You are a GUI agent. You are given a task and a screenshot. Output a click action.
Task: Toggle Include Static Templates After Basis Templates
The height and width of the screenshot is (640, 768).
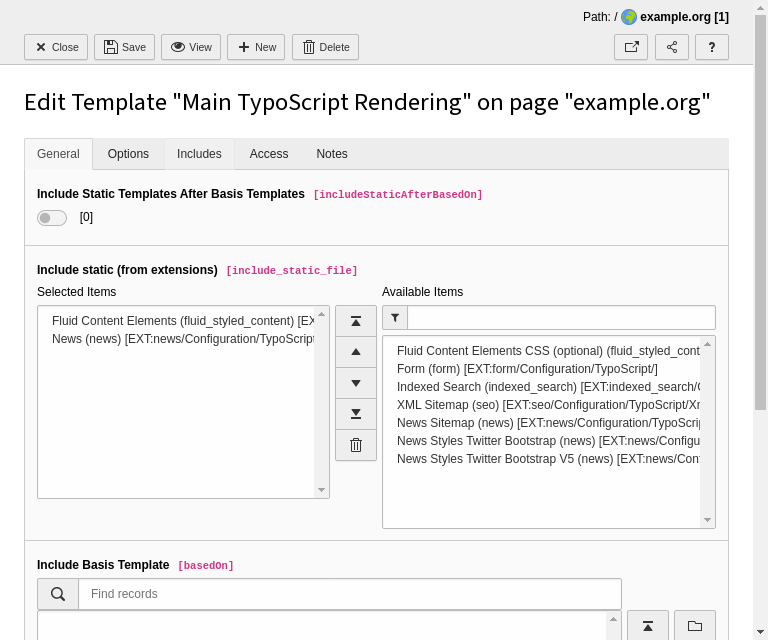click(52, 218)
